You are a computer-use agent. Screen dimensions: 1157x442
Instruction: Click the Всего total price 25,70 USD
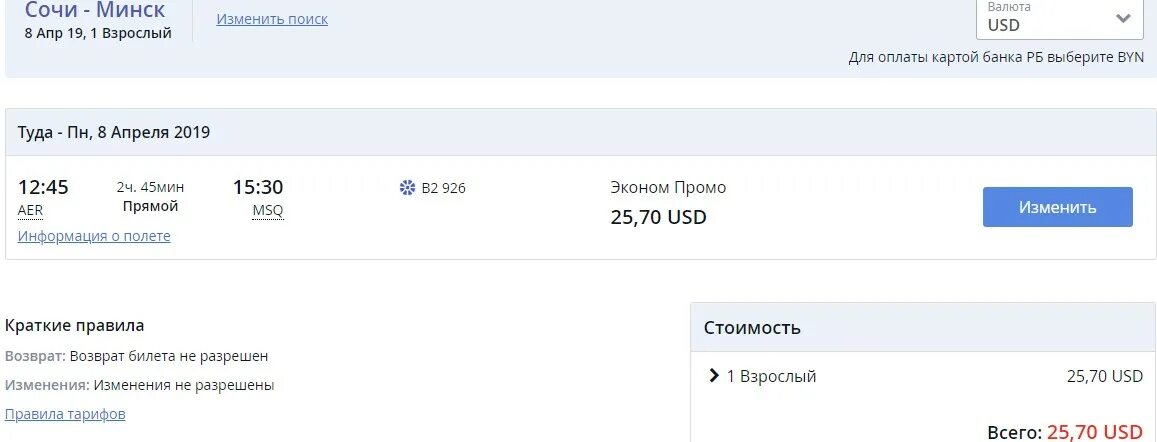[x=1094, y=432]
